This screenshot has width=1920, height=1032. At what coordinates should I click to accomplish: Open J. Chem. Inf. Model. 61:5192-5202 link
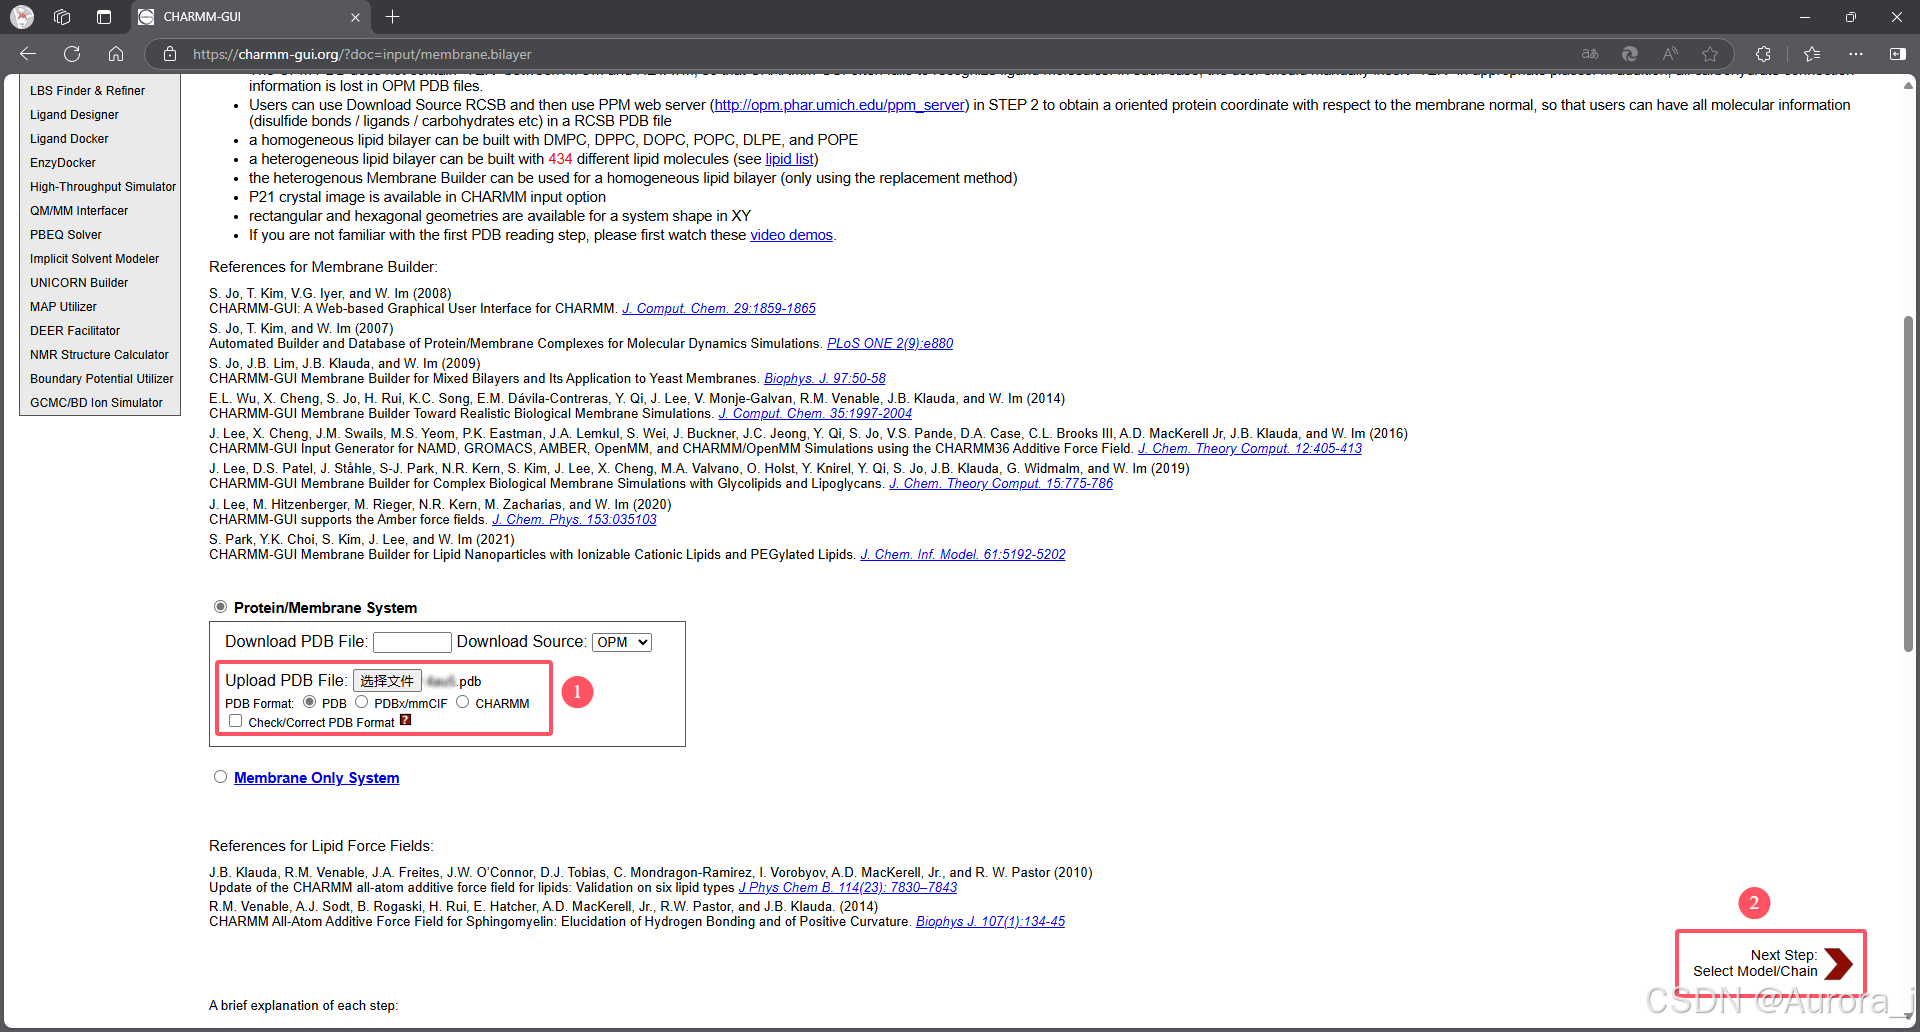pyautogui.click(x=963, y=555)
